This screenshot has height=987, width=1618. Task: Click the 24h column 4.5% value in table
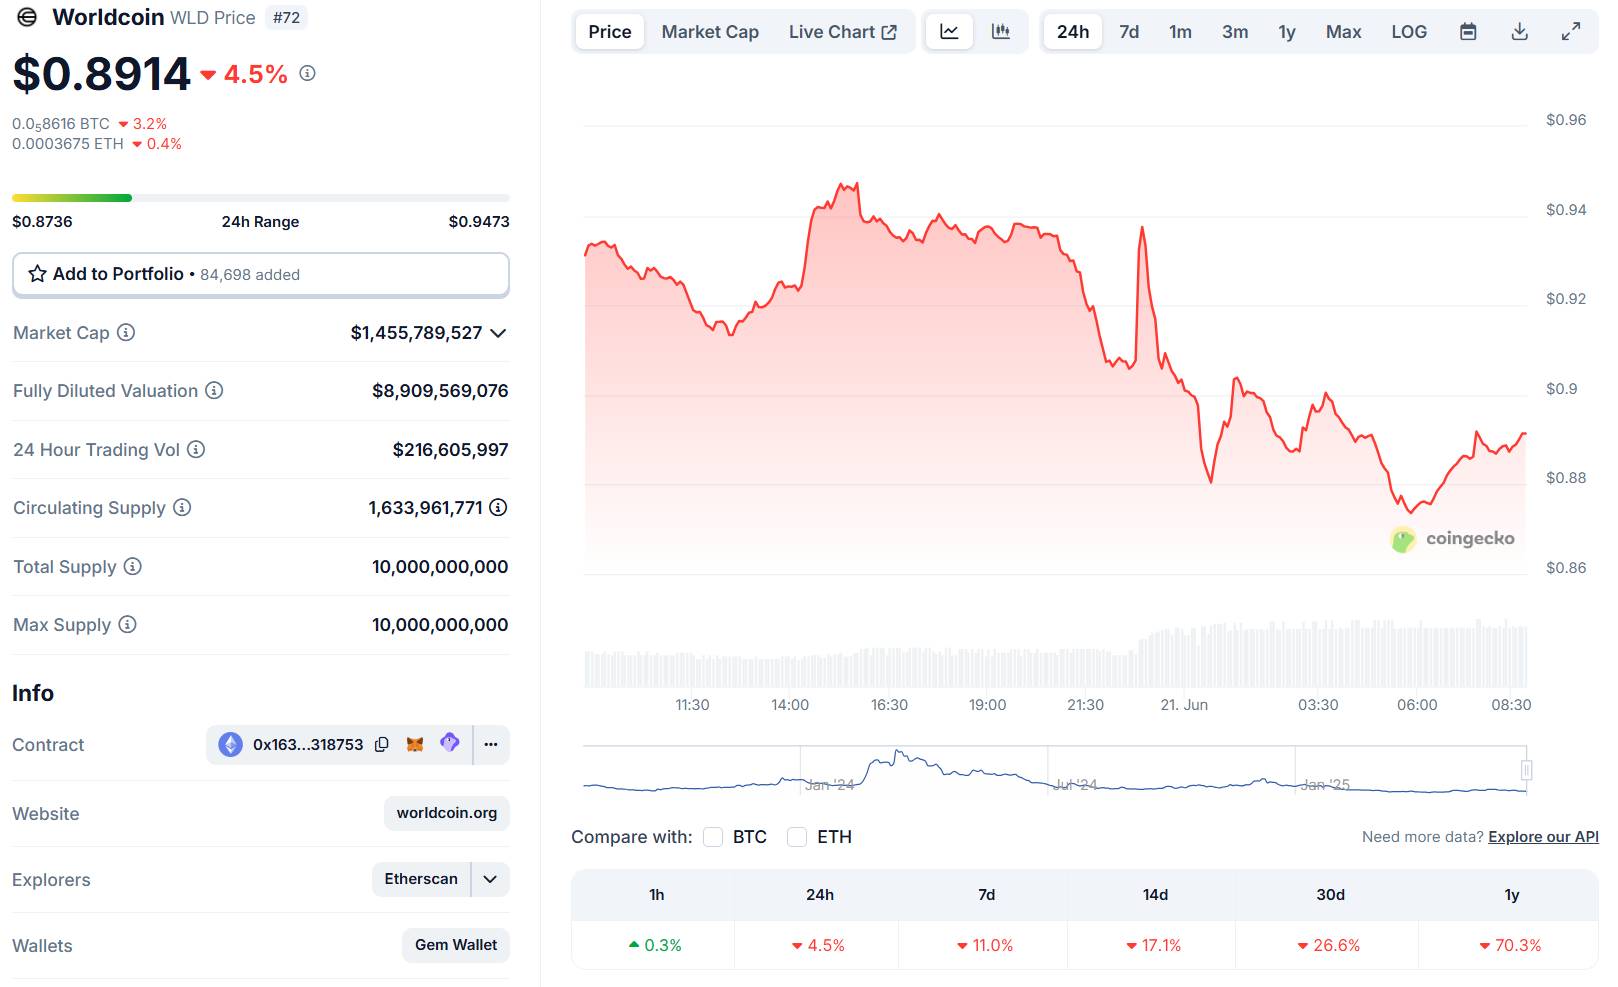[x=818, y=945]
